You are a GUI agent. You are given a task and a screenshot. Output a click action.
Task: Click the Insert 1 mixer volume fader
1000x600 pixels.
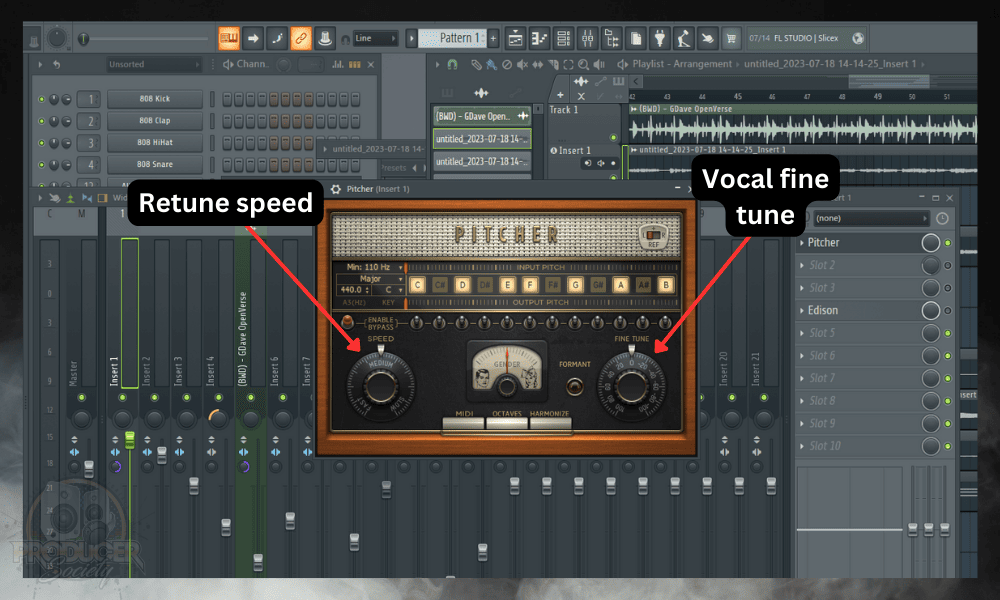[129, 440]
